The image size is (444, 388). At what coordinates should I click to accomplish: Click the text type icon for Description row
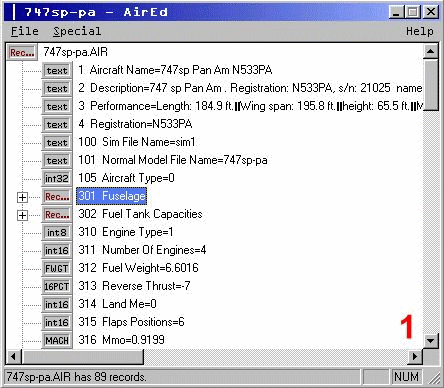coord(57,89)
